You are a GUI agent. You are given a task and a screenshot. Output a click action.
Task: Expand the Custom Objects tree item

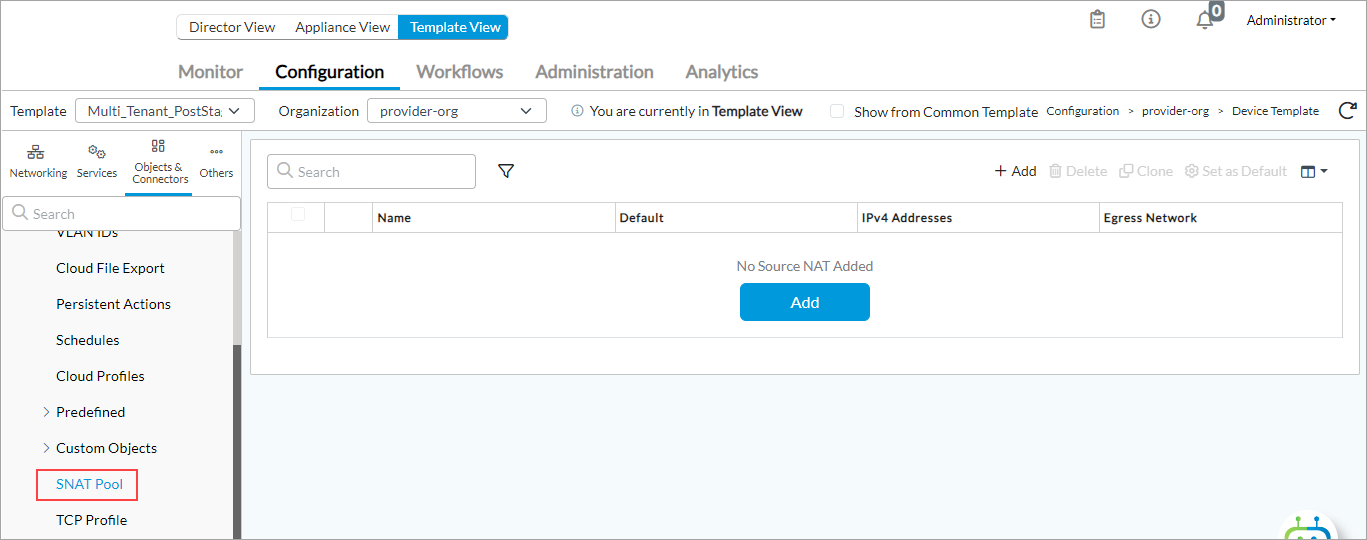pyautogui.click(x=46, y=448)
